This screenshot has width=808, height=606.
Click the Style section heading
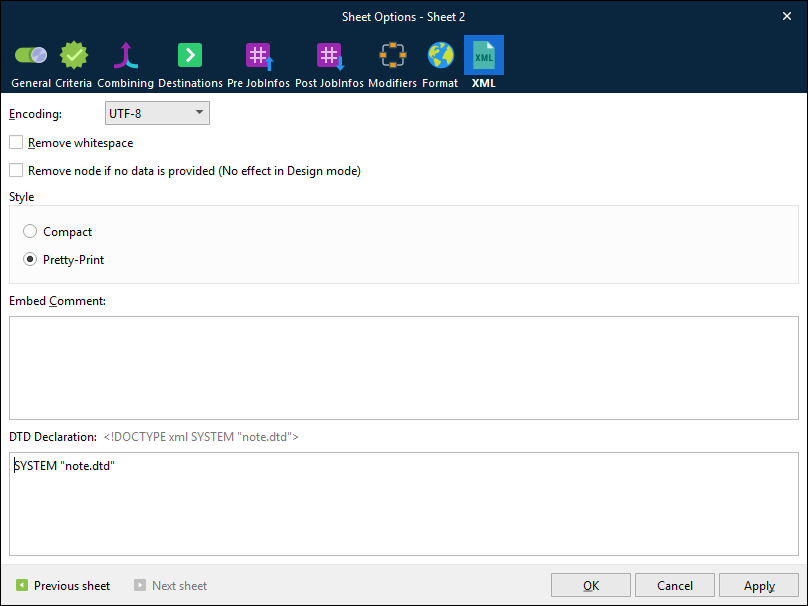[22, 197]
